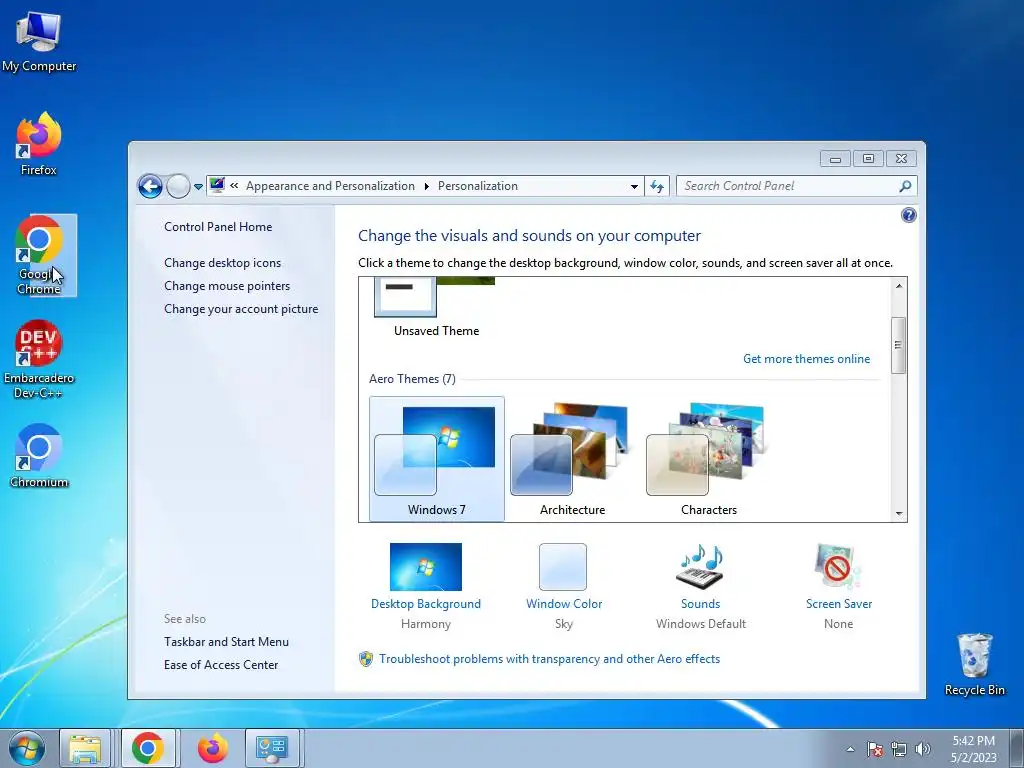Screen dimensions: 1024x768
Task: Click the Show desktop strip
Action: (x=1017, y=748)
